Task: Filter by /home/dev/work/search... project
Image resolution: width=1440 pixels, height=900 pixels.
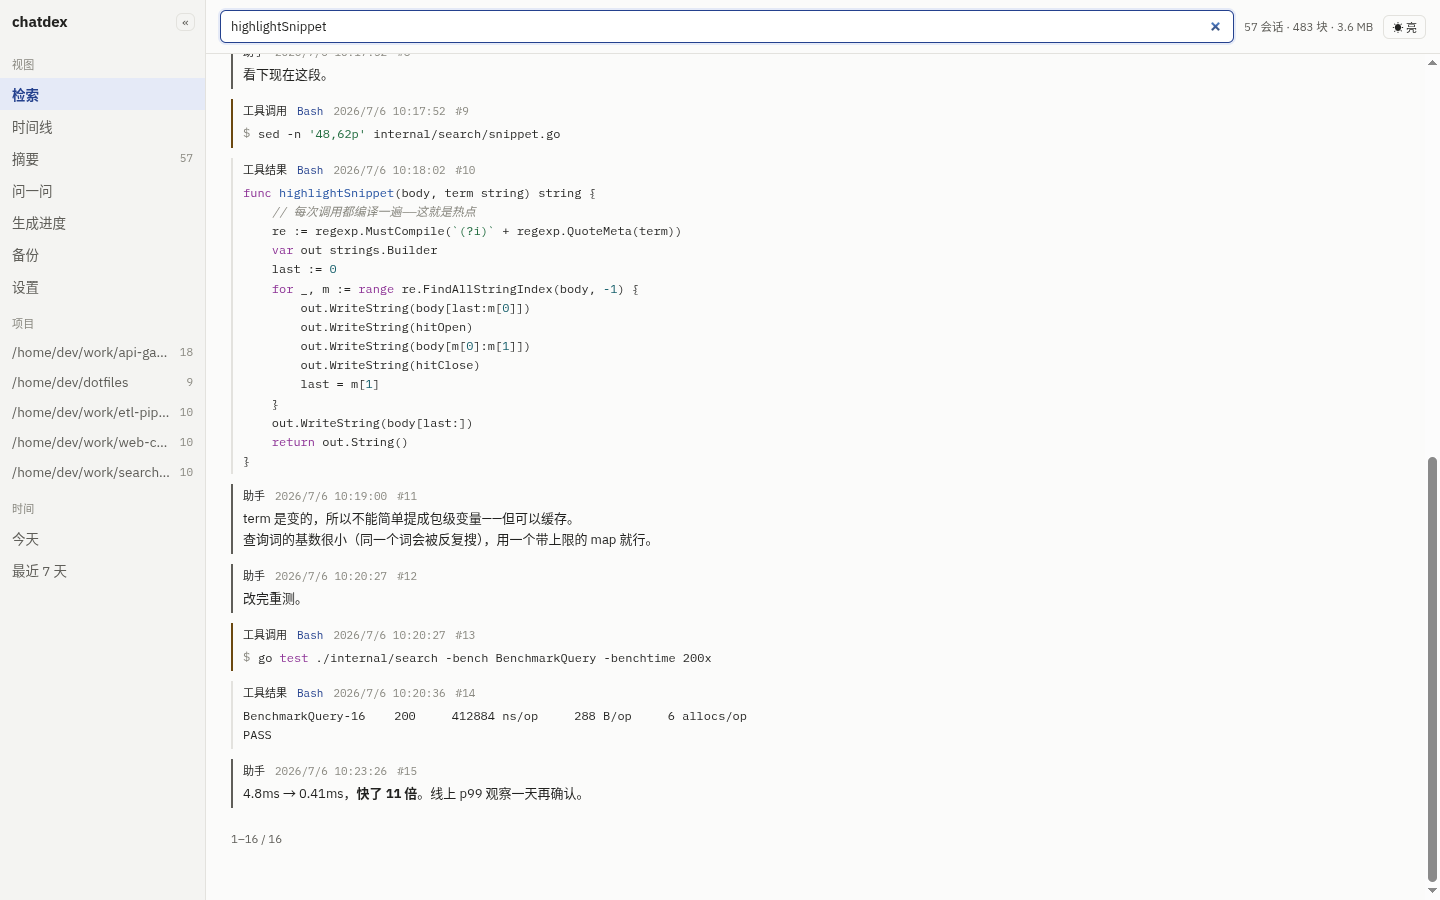Action: [102, 472]
